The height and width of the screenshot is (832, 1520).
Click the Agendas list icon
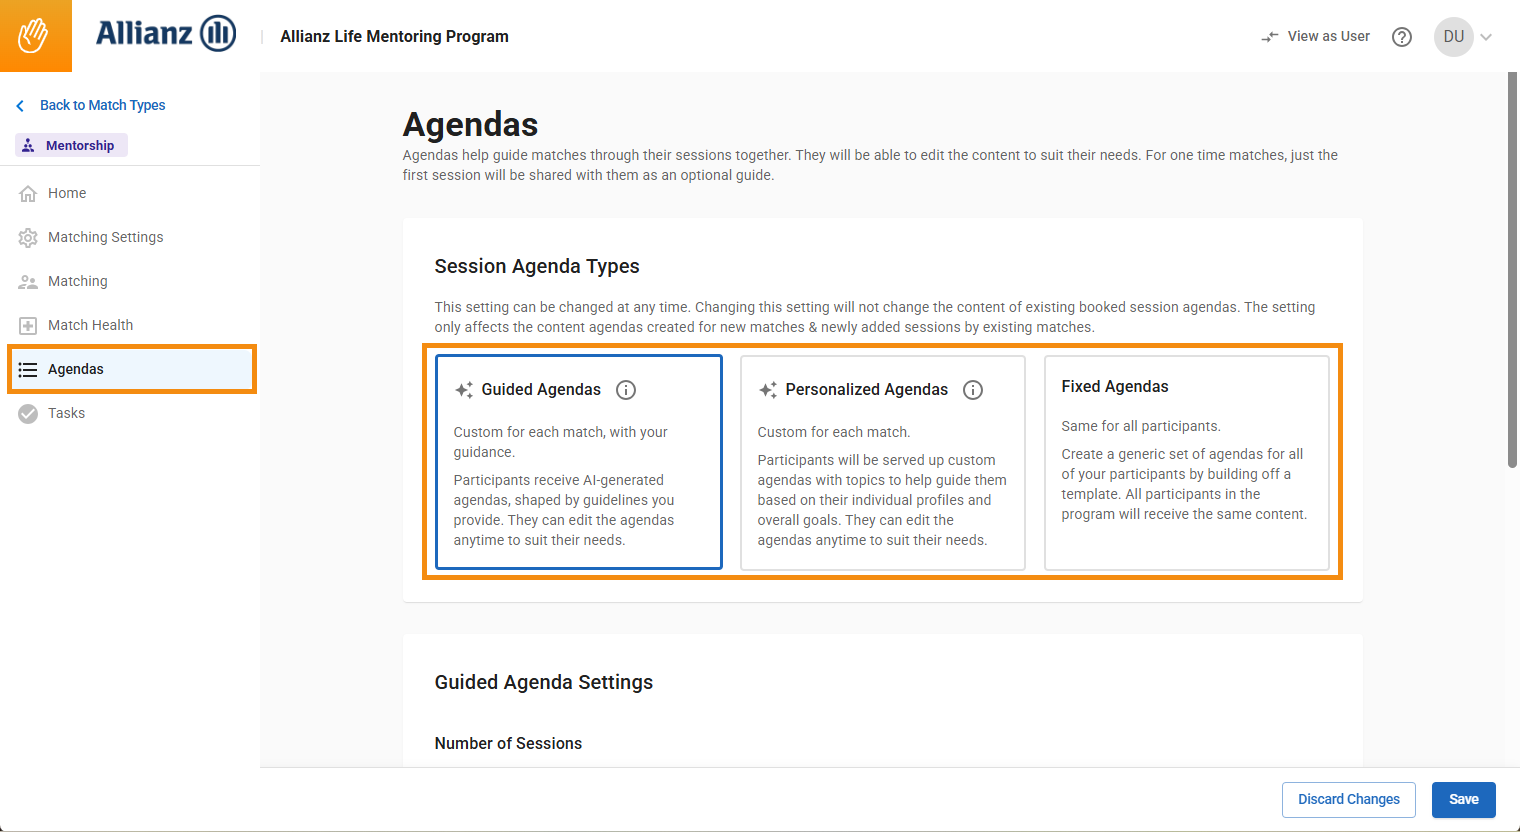pyautogui.click(x=28, y=368)
